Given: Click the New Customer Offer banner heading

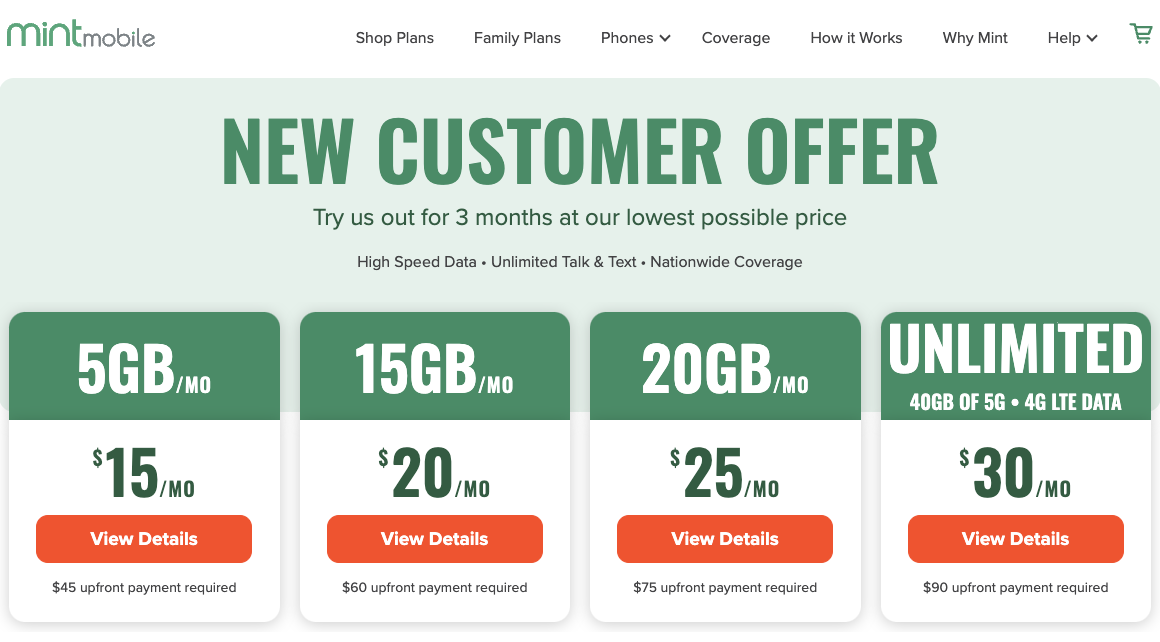Looking at the screenshot, I should 580,152.
